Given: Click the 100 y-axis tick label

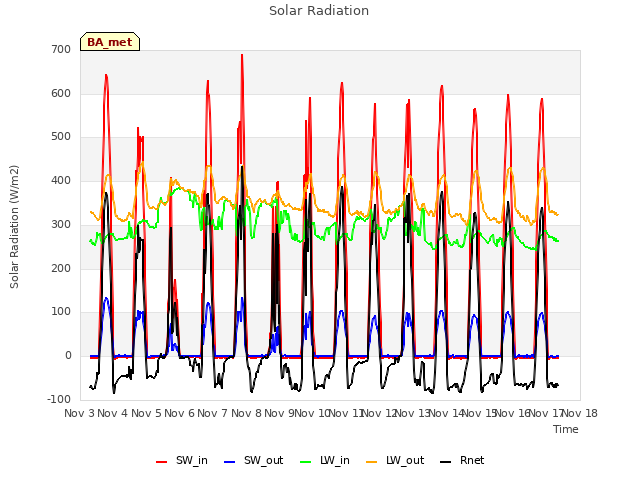Looking at the screenshot, I should [x=61, y=311].
